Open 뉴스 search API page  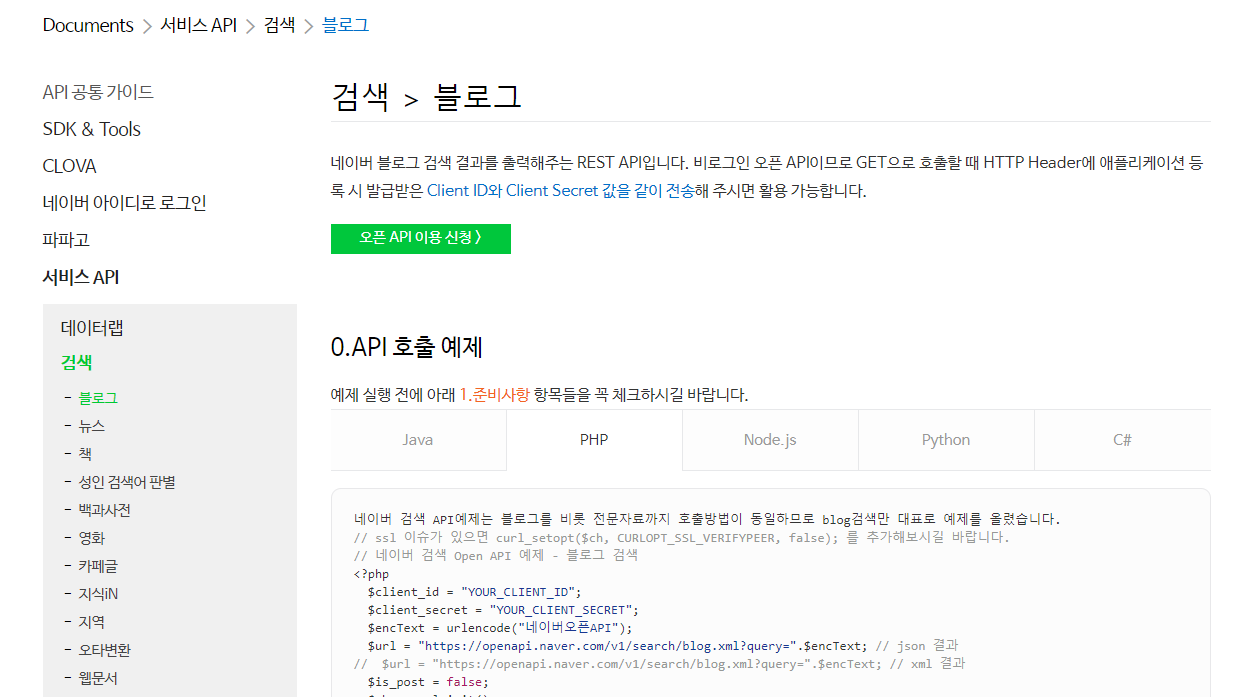click(x=92, y=426)
